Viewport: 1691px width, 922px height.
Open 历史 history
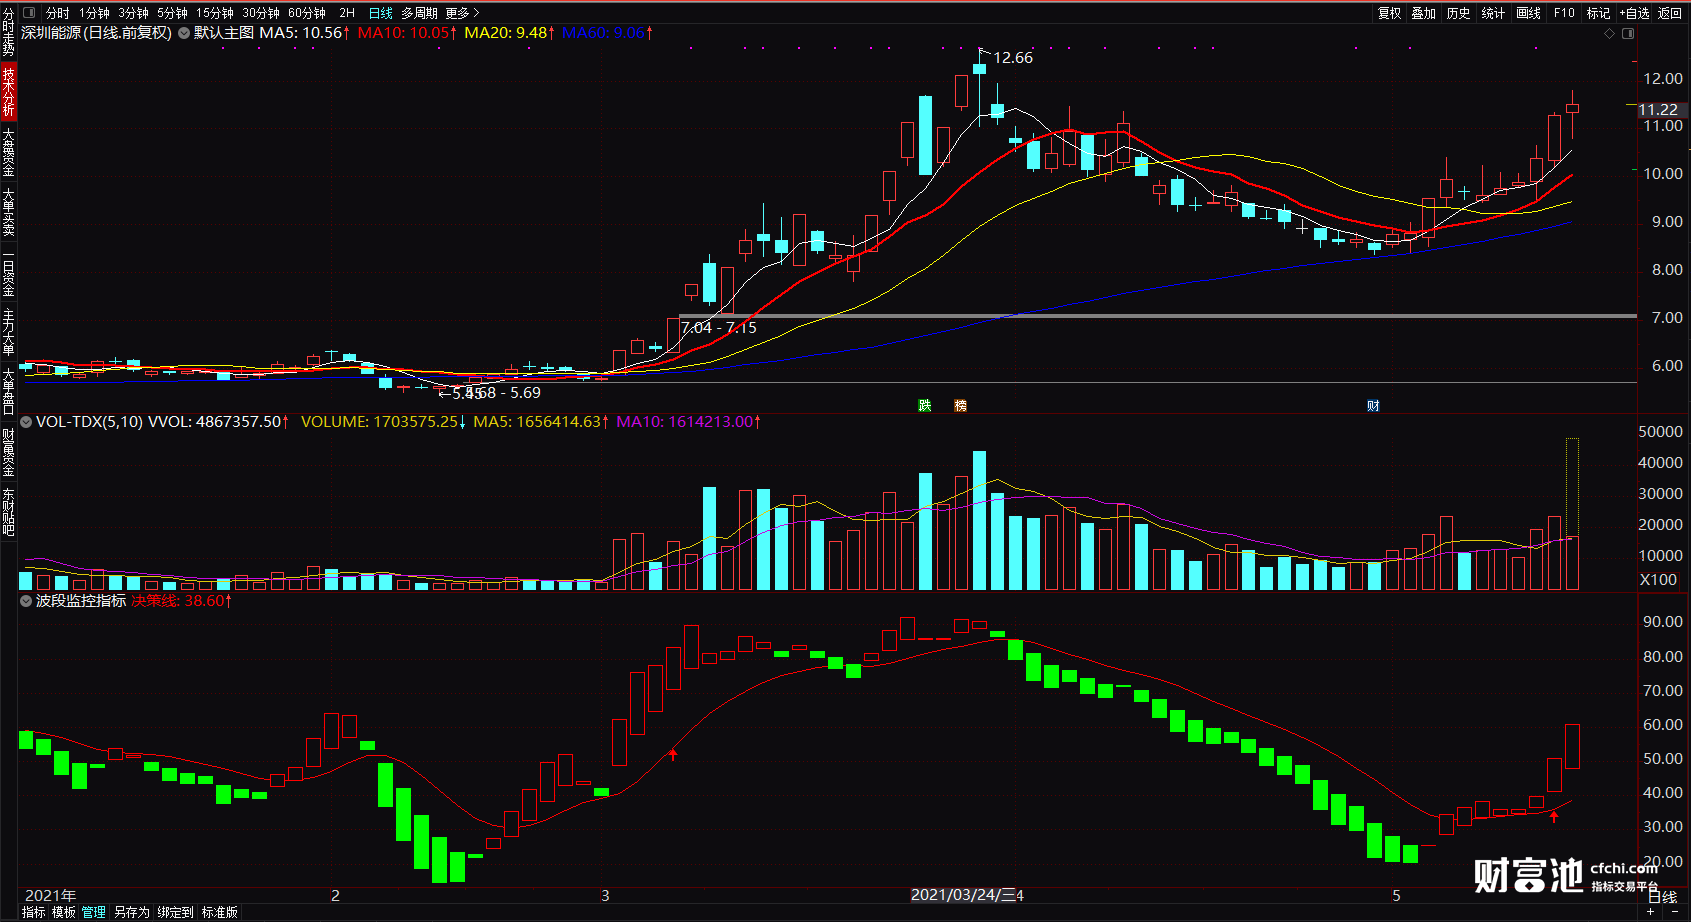1459,13
